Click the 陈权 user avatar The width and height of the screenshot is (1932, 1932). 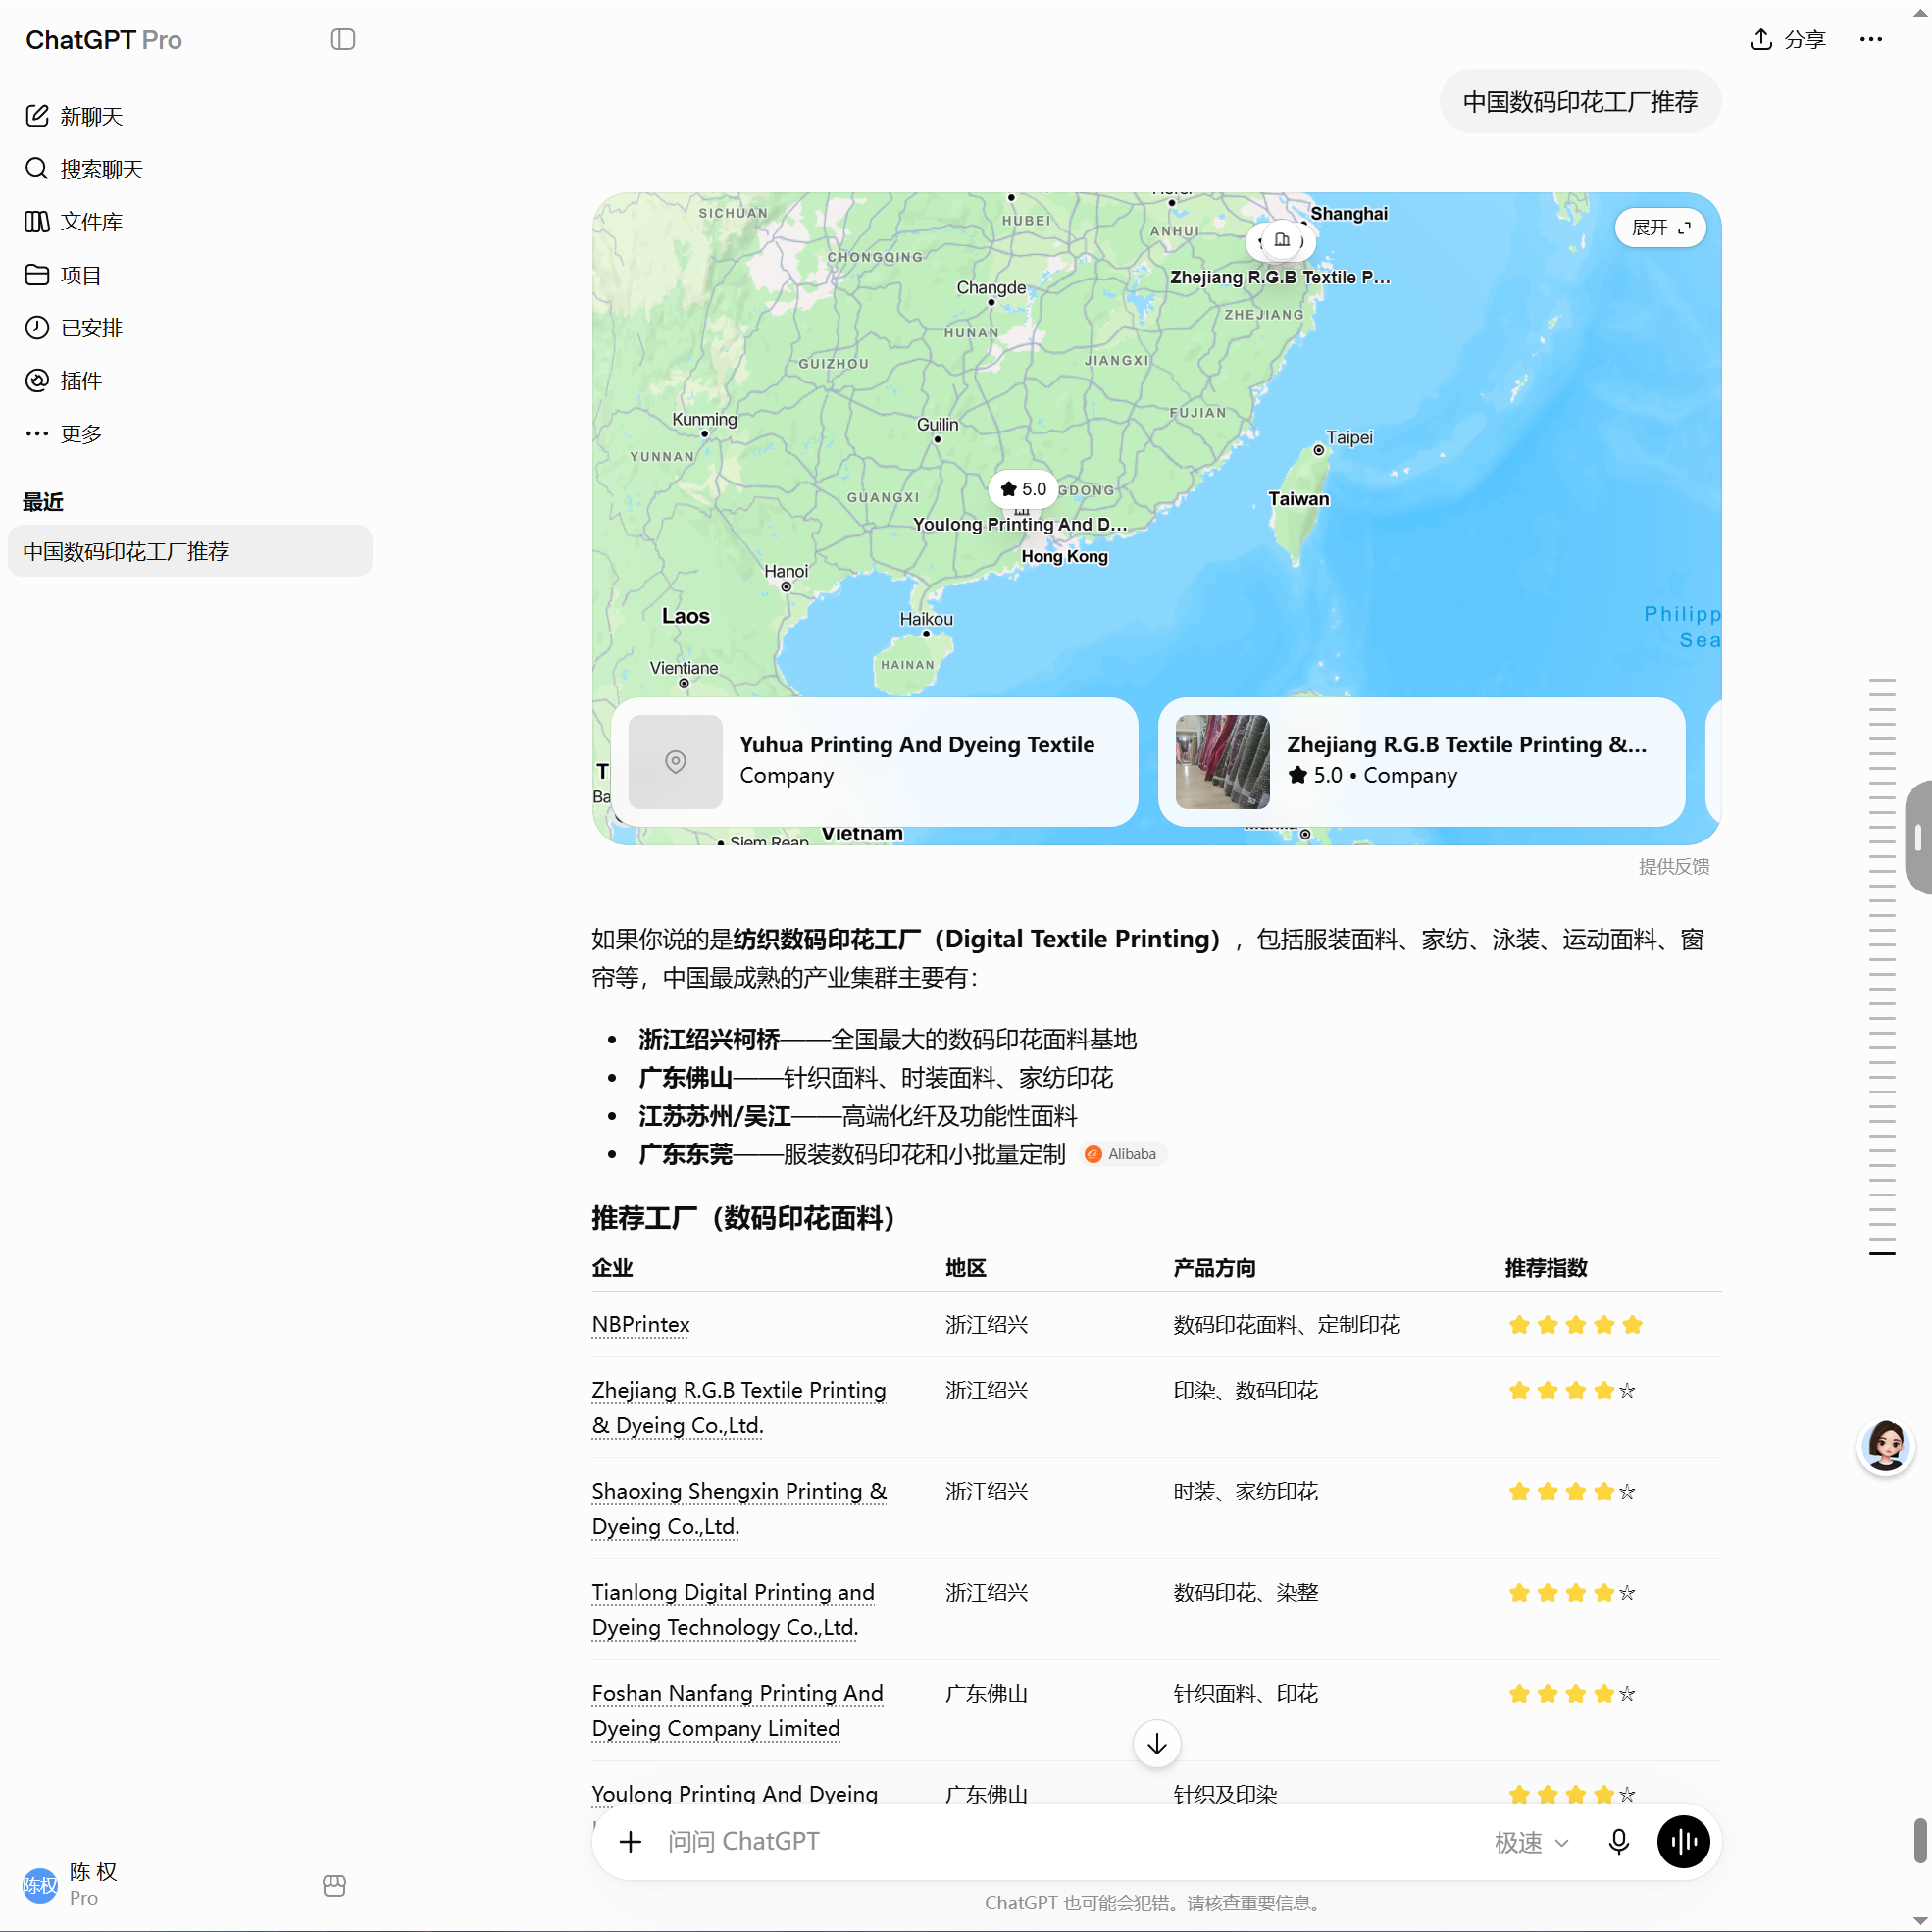click(40, 1885)
